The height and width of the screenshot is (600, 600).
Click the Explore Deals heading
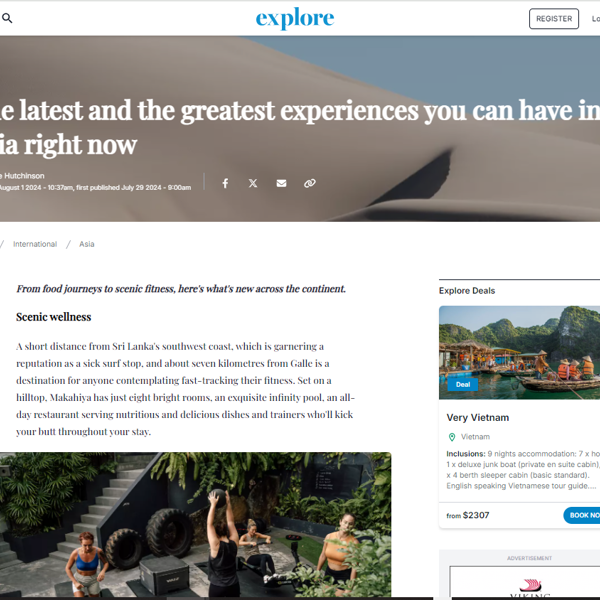467,291
